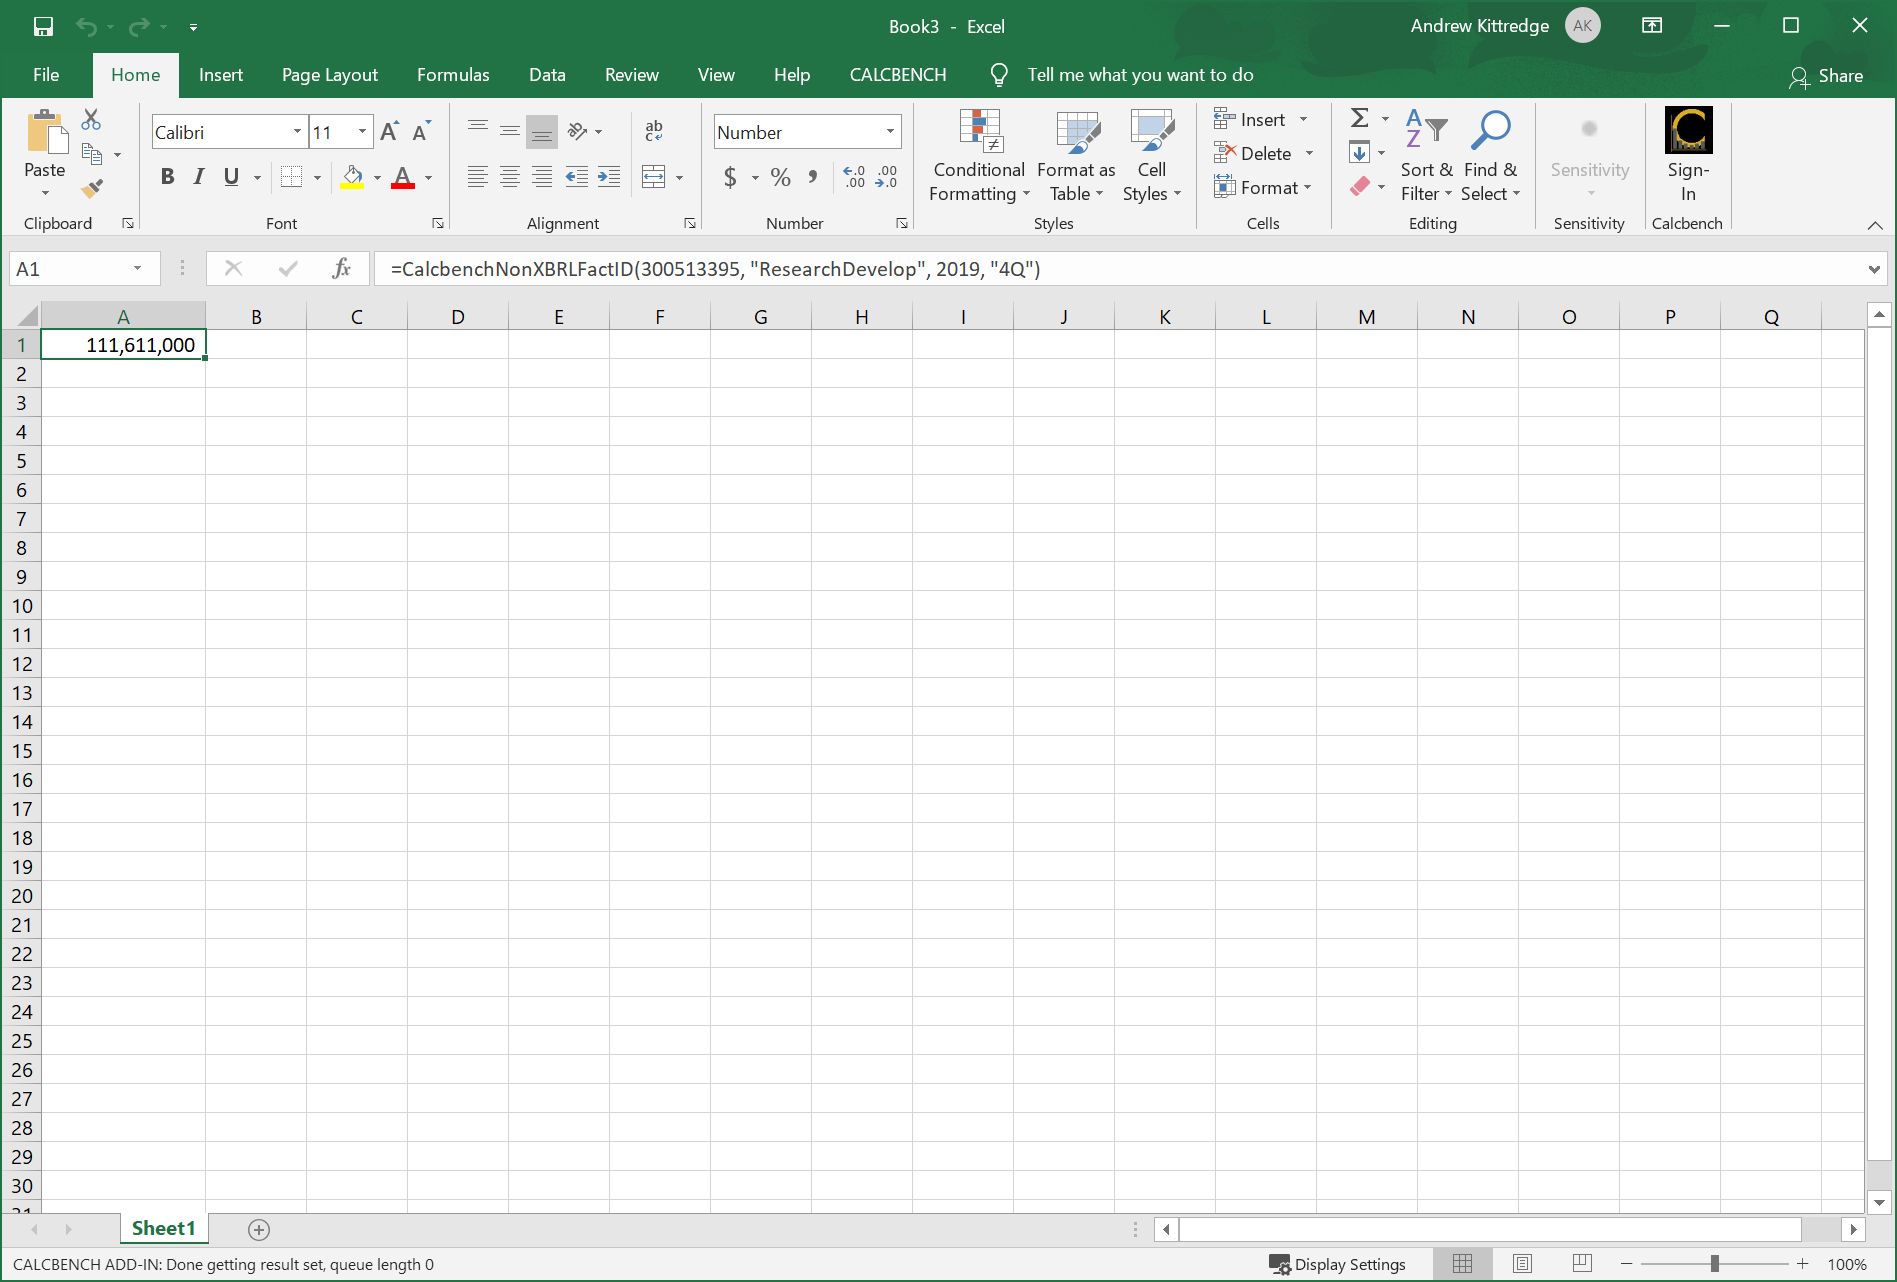Viewport: 1897px width, 1282px height.
Task: Toggle Bold formatting
Action: point(167,177)
